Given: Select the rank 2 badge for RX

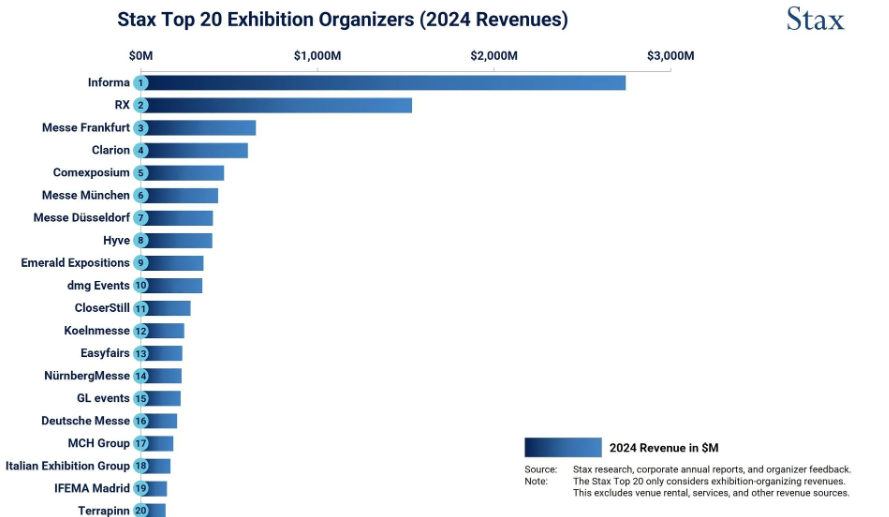Looking at the screenshot, I should (x=141, y=105).
